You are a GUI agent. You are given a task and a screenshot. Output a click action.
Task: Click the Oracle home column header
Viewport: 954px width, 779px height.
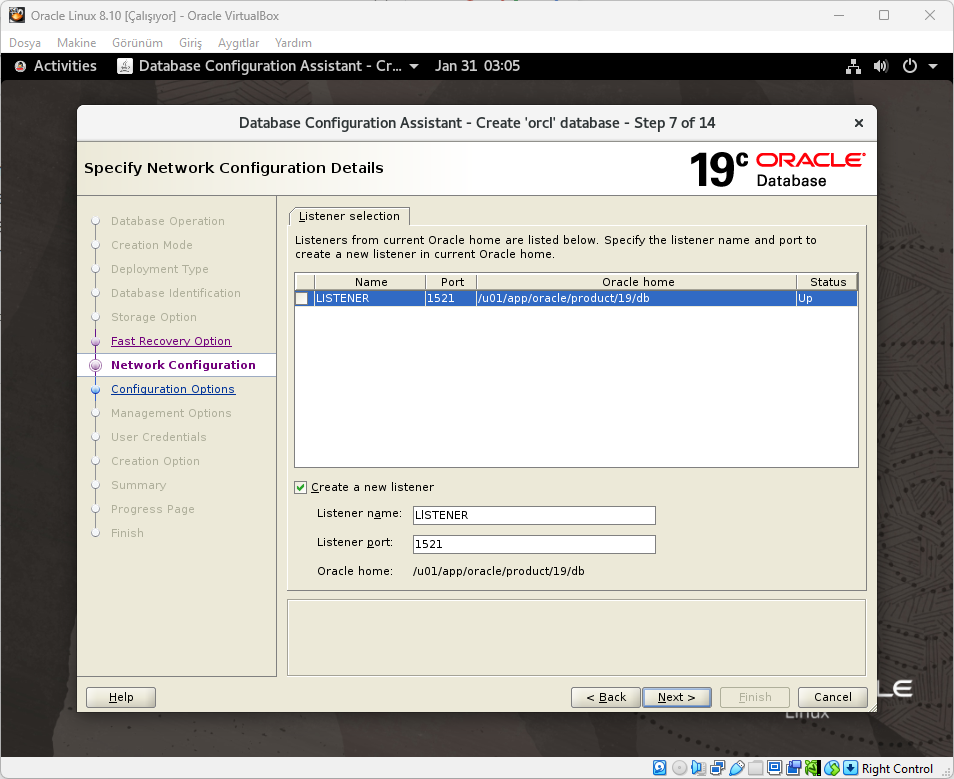(x=637, y=282)
